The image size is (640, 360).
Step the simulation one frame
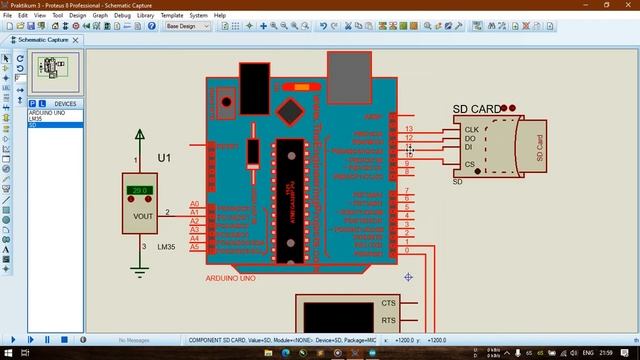[x=31, y=340]
